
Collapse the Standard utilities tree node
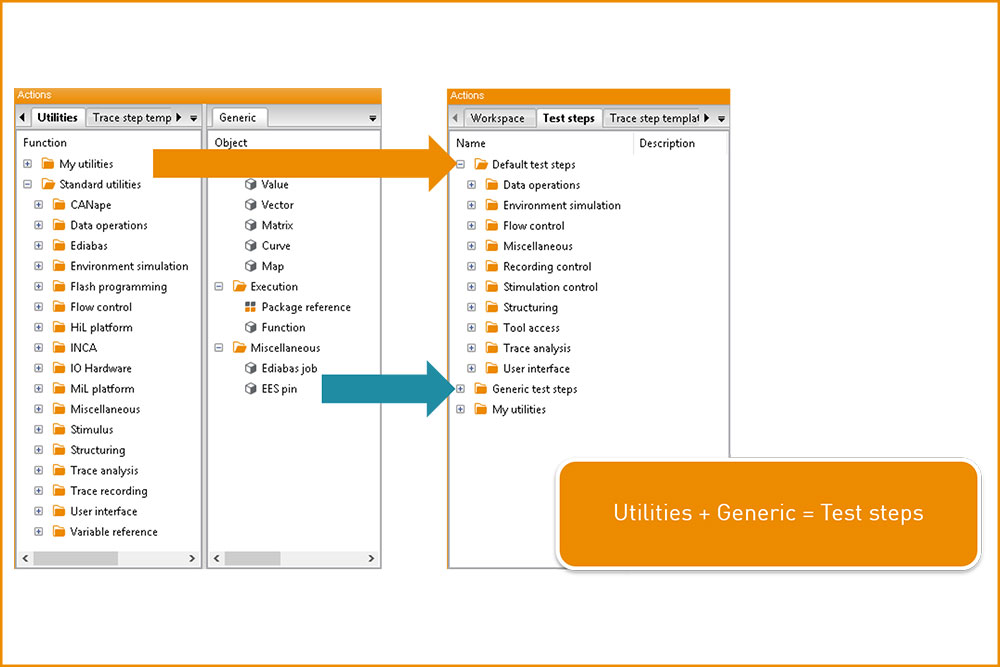click(x=27, y=185)
